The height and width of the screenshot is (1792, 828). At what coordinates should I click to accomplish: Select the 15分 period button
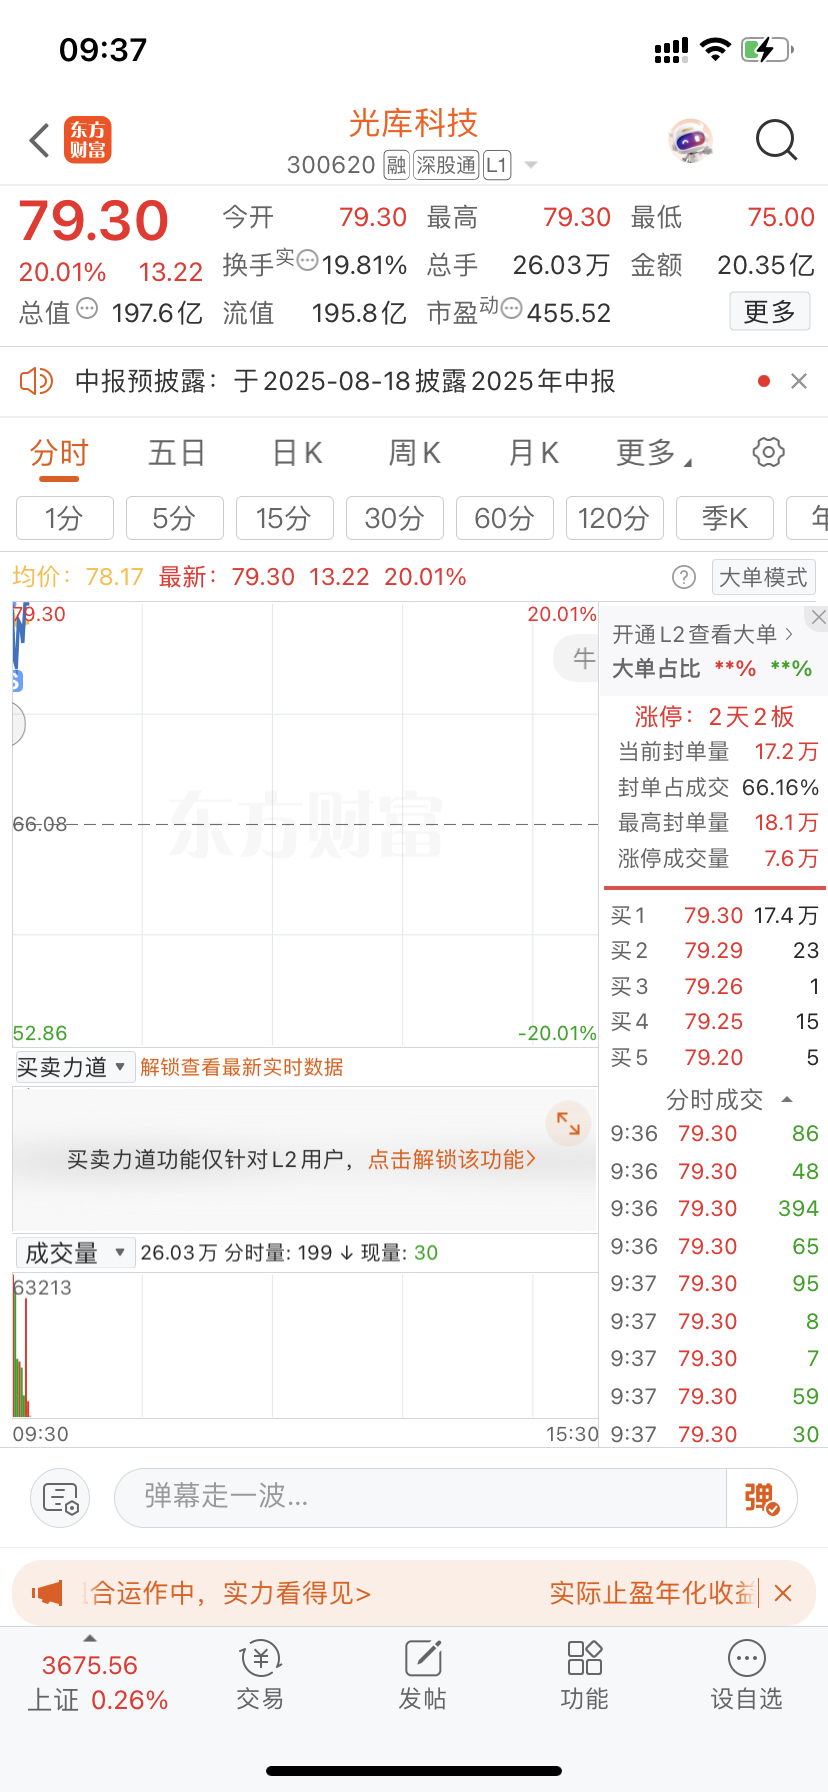coord(285,518)
